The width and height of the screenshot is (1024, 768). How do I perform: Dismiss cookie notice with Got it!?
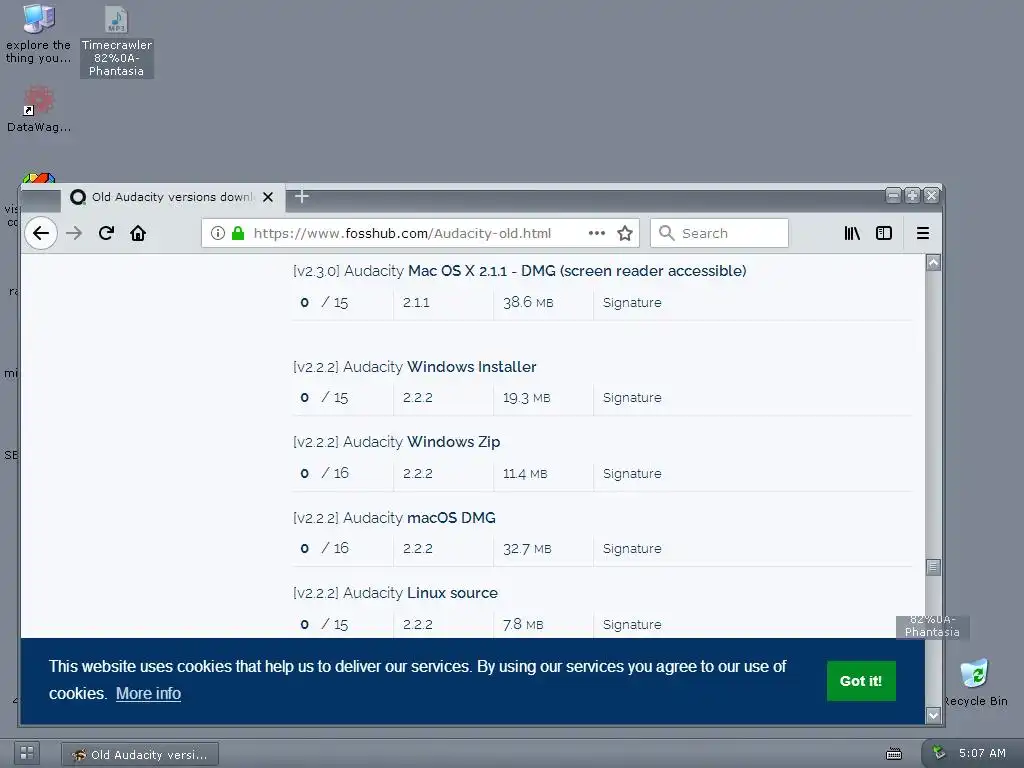click(861, 681)
